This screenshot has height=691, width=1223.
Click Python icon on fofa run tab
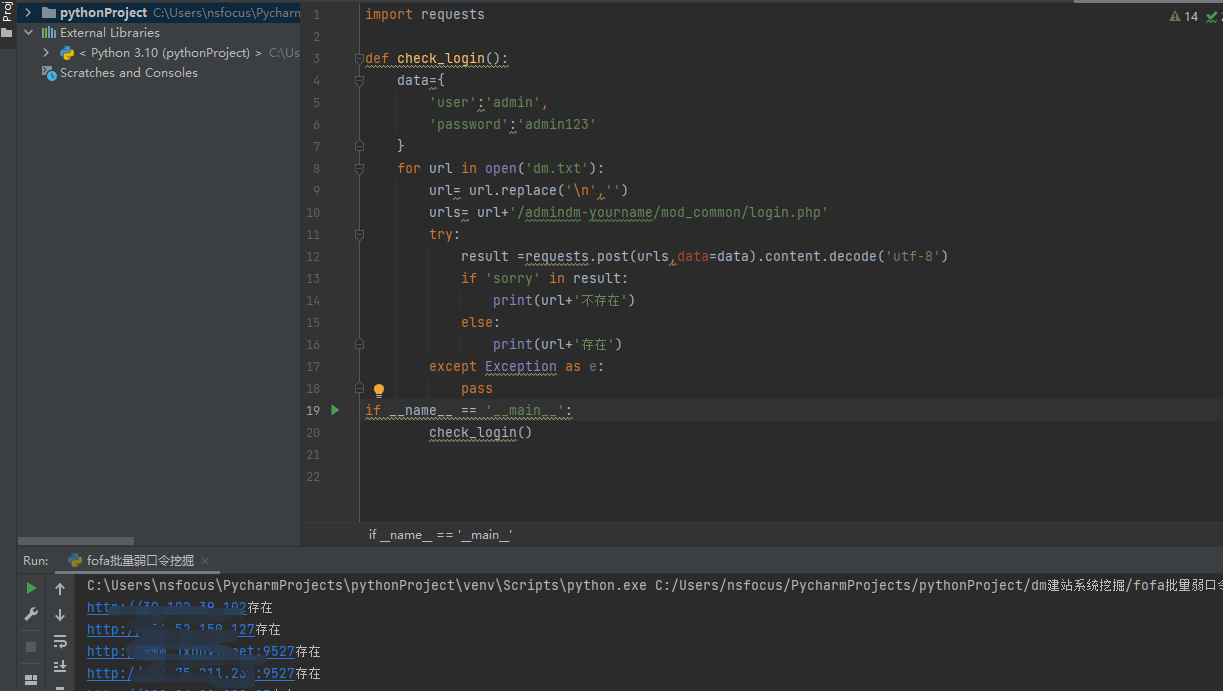tap(75, 561)
